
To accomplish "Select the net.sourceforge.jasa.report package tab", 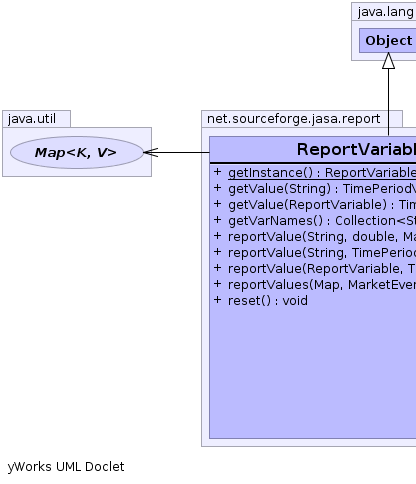I will click(293, 119).
